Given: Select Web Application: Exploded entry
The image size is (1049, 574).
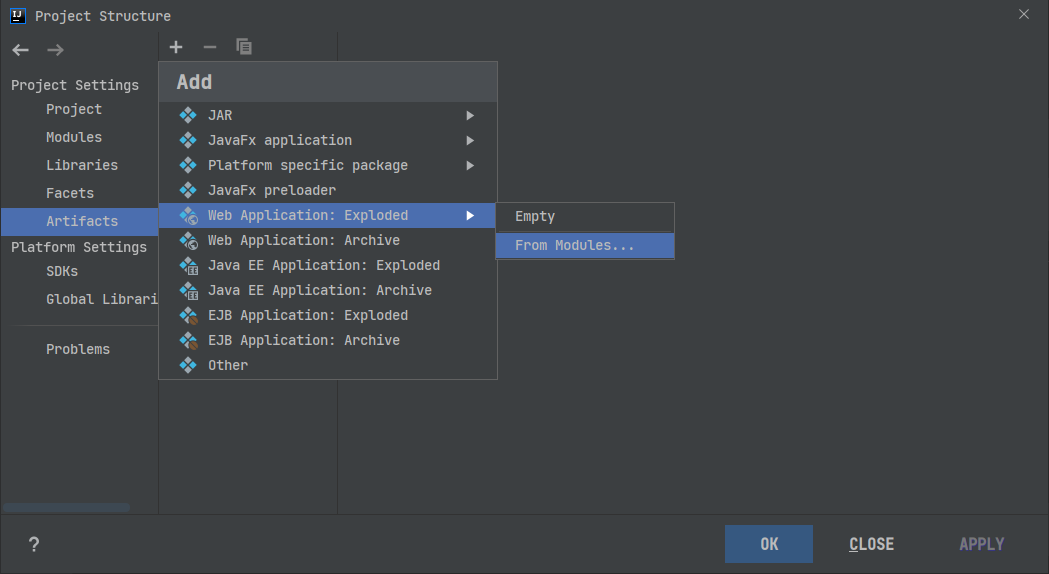Looking at the screenshot, I should pyautogui.click(x=328, y=215).
